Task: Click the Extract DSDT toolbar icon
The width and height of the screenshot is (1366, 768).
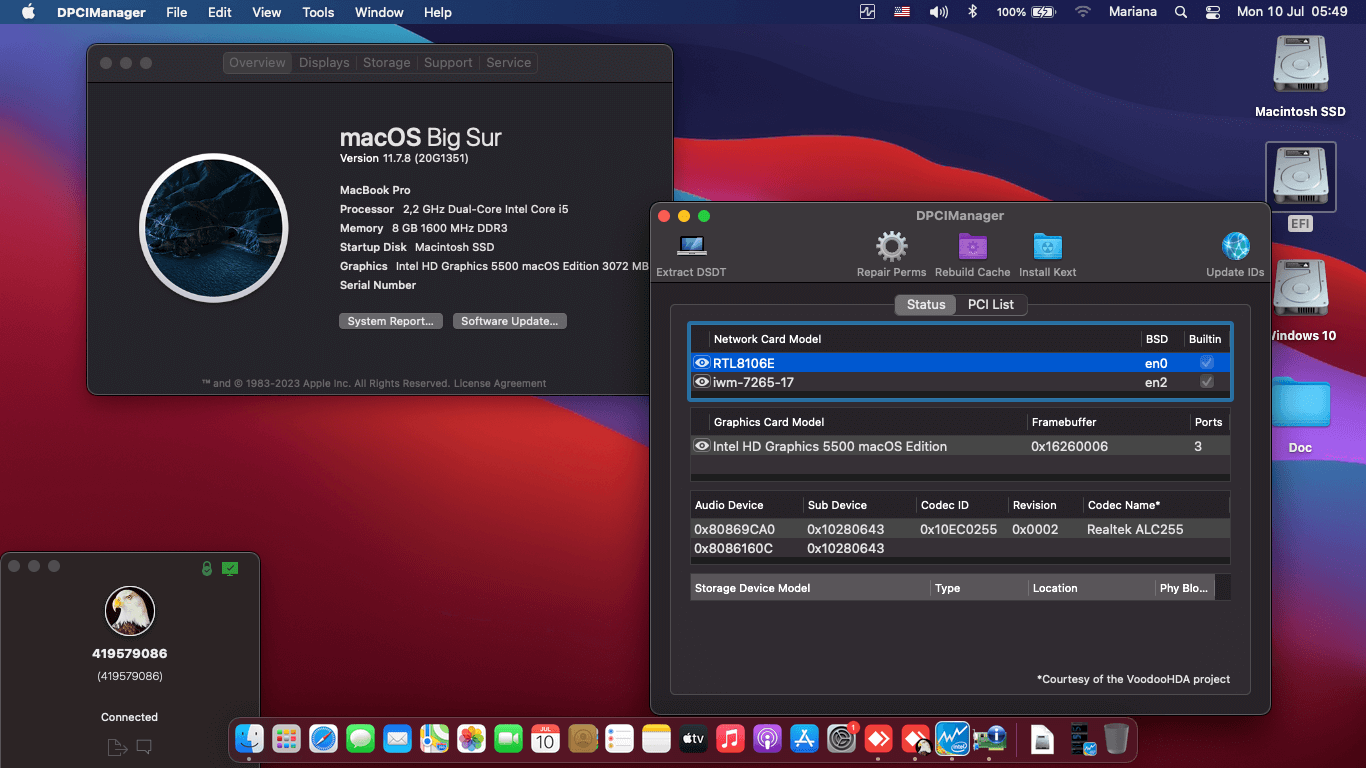Action: pyautogui.click(x=691, y=246)
